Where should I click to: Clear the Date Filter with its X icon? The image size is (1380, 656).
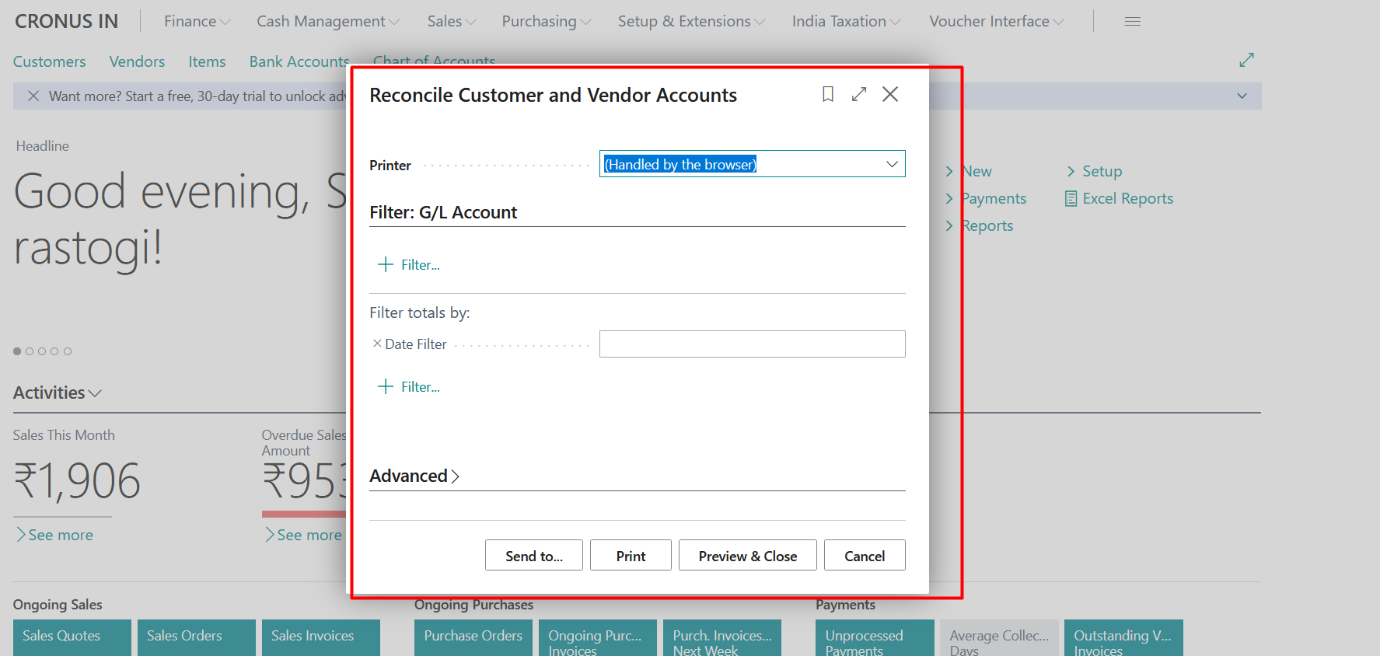tap(377, 343)
